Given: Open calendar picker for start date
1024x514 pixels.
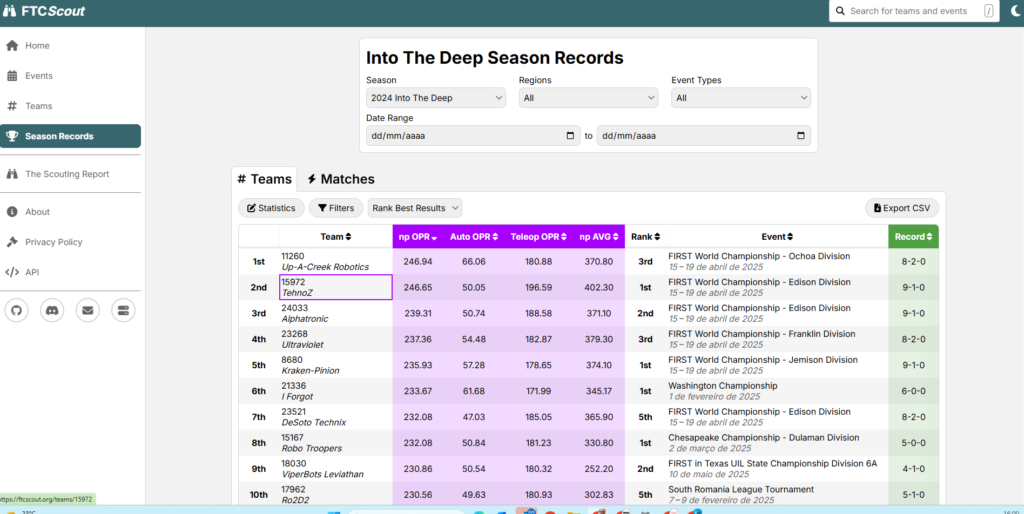Looking at the screenshot, I should pos(570,136).
